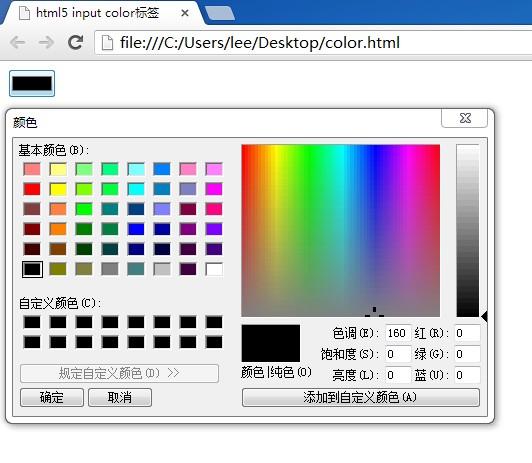Click the 颜色|纯色 preview box

point(270,343)
